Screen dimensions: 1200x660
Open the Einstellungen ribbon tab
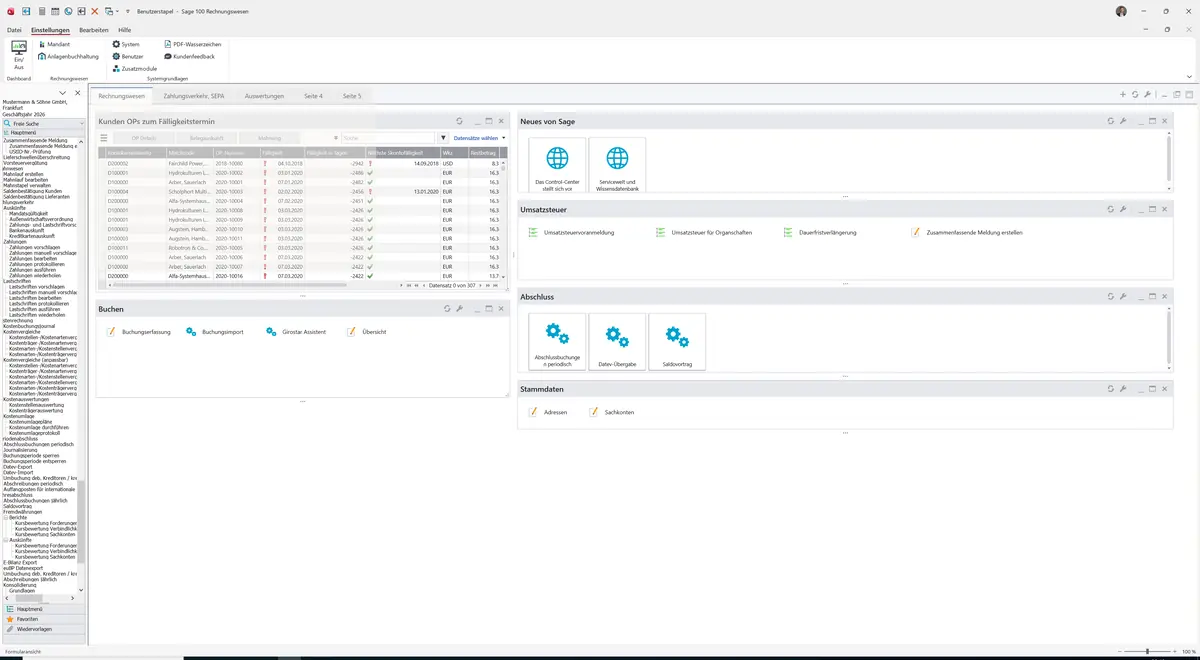[50, 30]
